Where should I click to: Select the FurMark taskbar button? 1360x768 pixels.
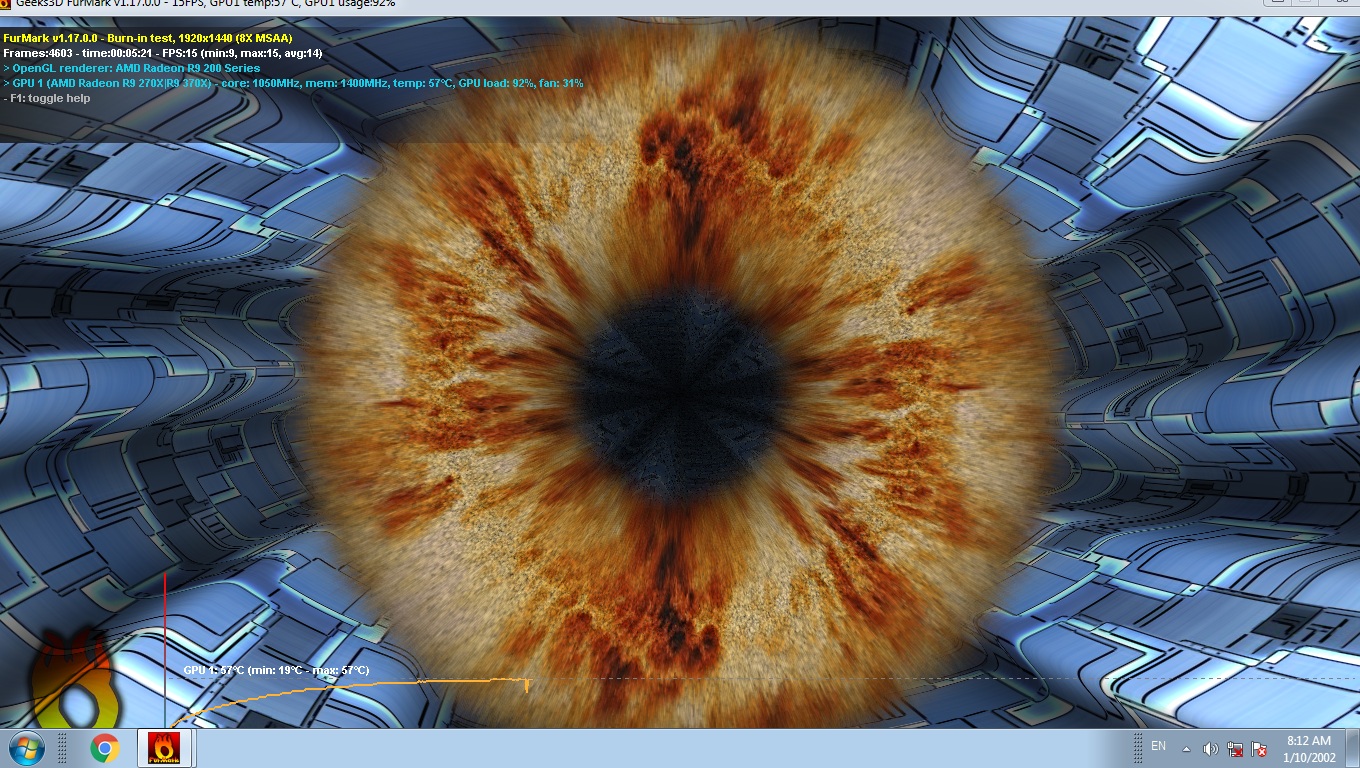pyautogui.click(x=164, y=748)
